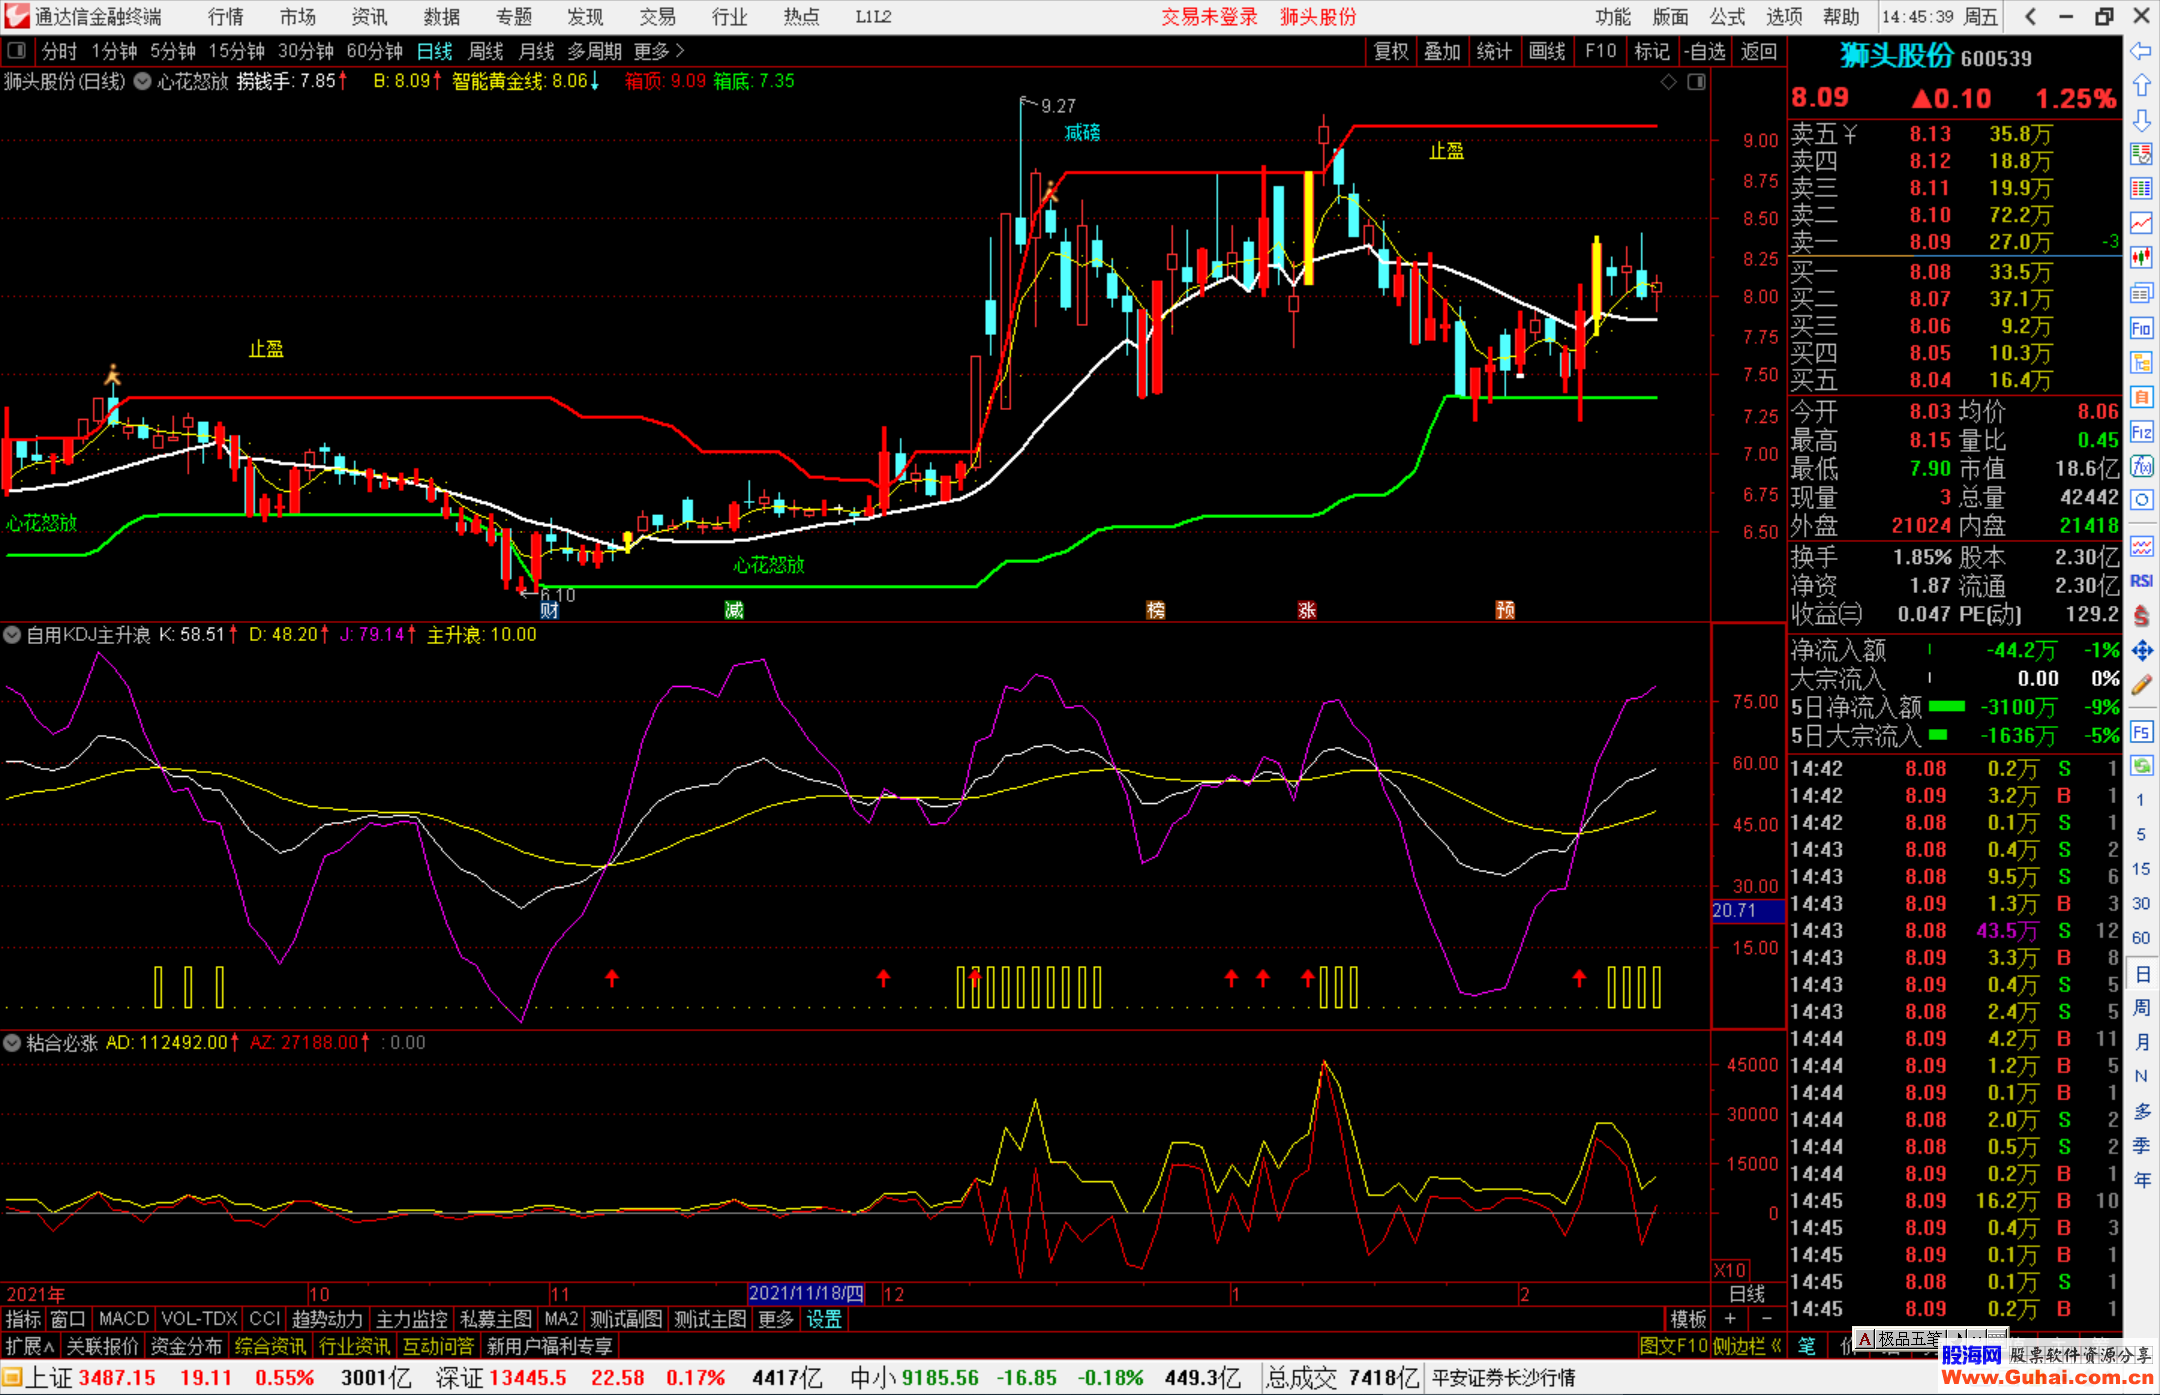Image resolution: width=2160 pixels, height=1395 pixels.
Task: Open the 市场 menu
Action: tap(297, 16)
